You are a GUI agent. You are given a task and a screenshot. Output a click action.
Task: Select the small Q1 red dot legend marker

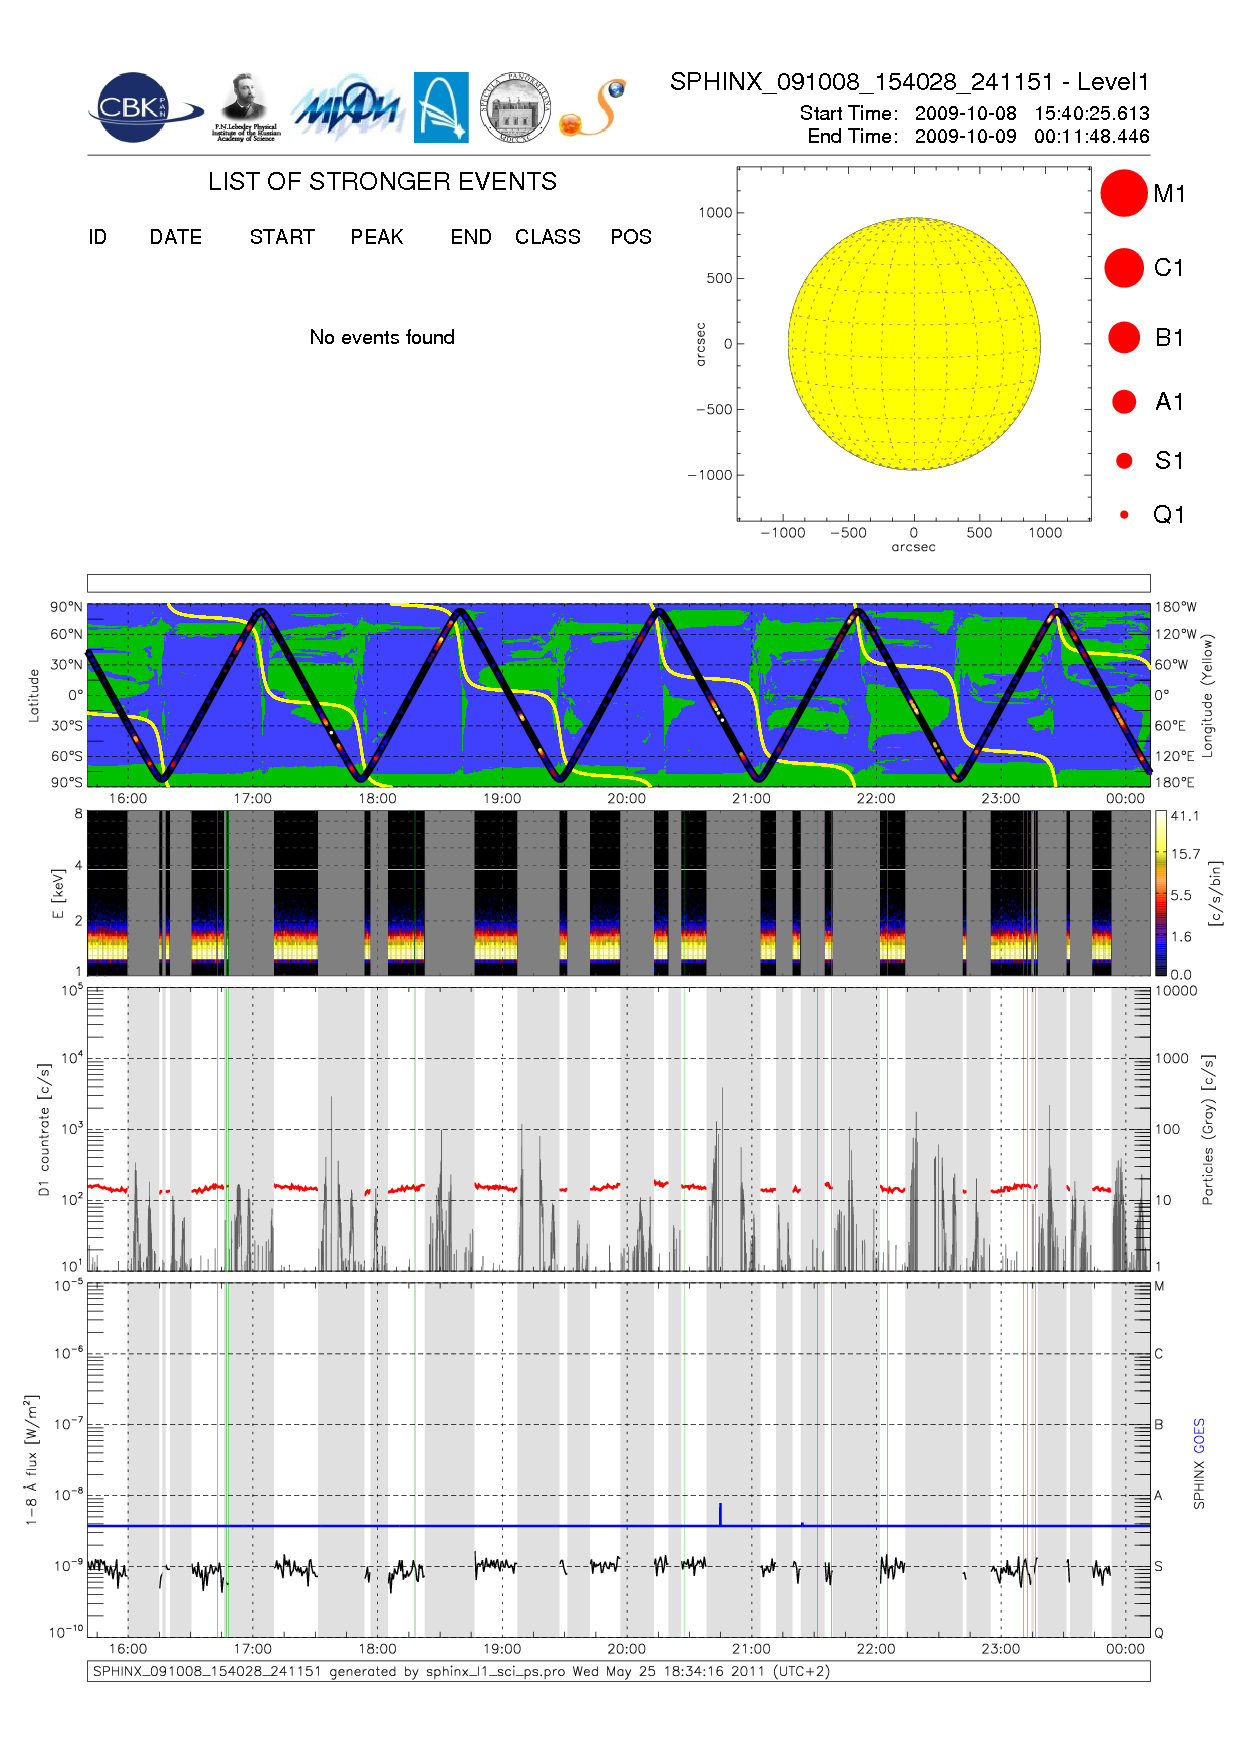tap(1124, 514)
